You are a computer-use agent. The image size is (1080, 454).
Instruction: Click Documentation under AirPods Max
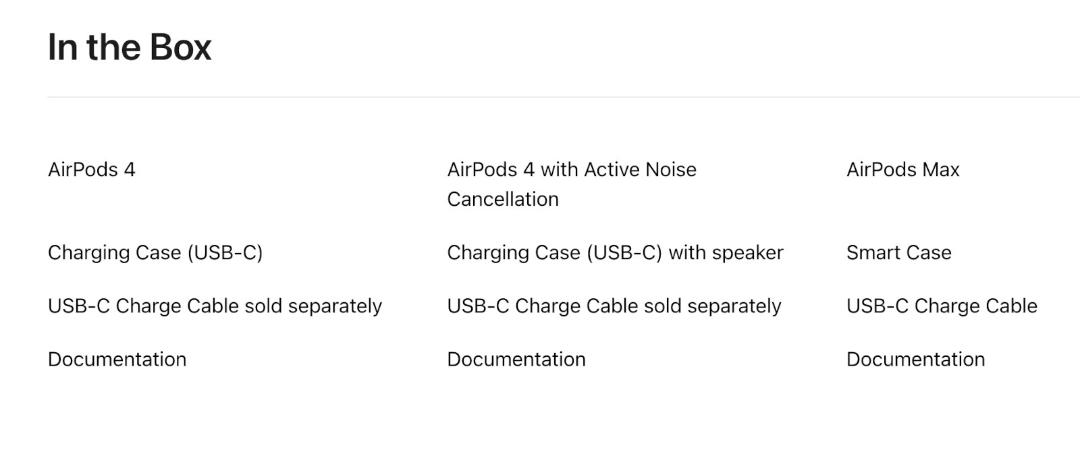point(915,360)
